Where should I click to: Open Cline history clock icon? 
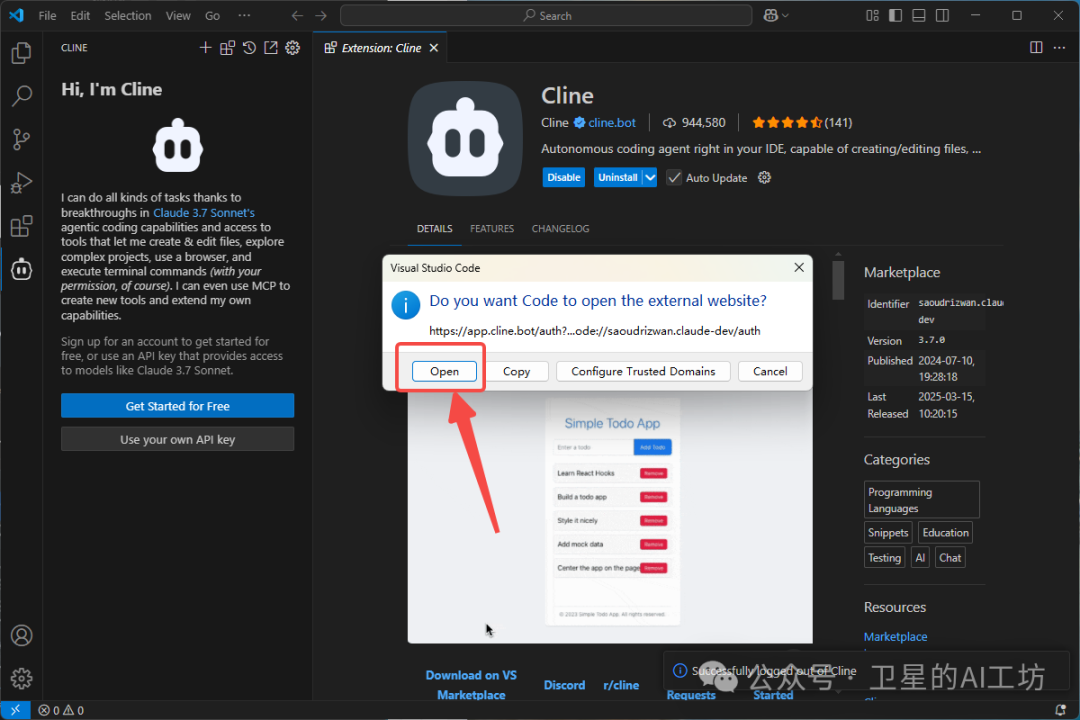[x=249, y=48]
